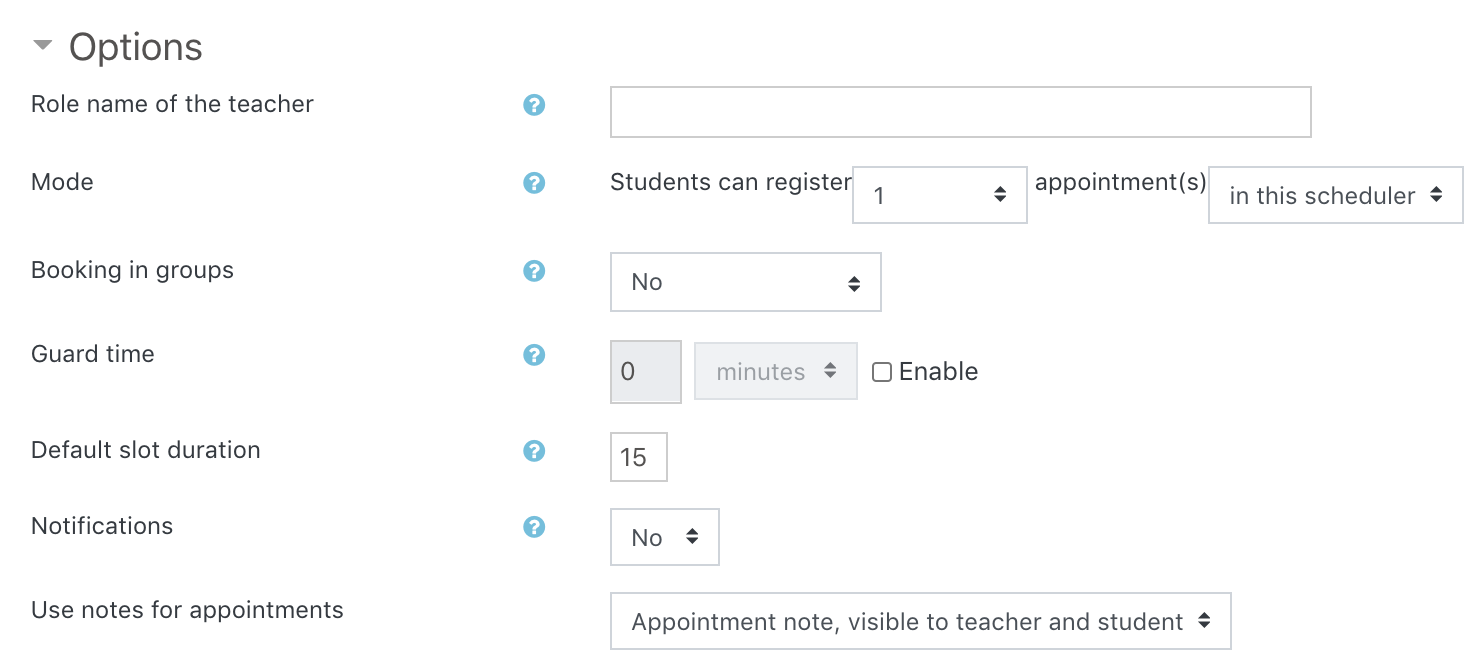Screen dimensions: 1482x662
Task: Click the guard time minutes unit dropdown
Action: pos(776,372)
